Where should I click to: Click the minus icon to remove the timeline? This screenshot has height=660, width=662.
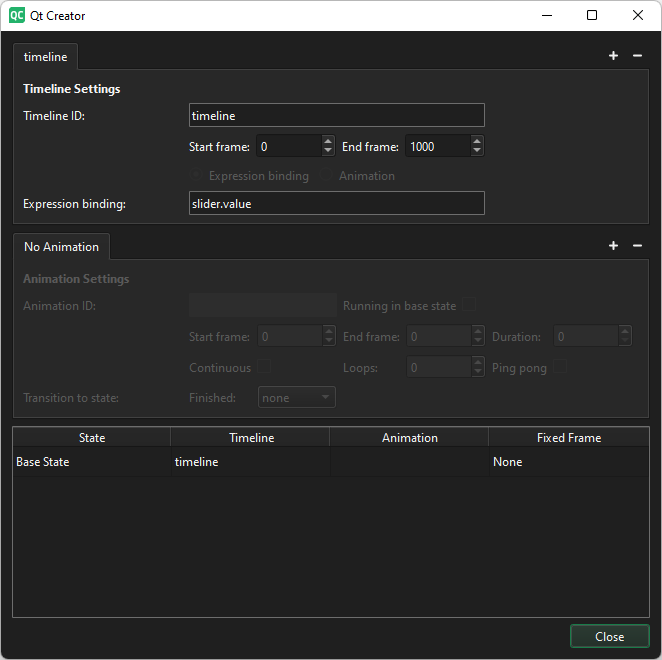tap(637, 56)
